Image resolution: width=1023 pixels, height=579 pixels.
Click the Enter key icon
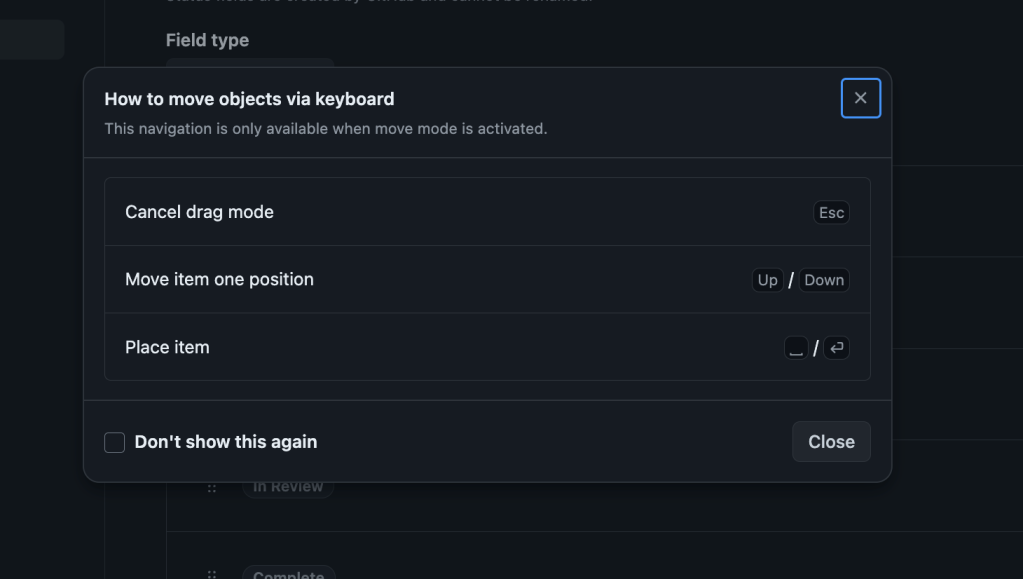(837, 348)
